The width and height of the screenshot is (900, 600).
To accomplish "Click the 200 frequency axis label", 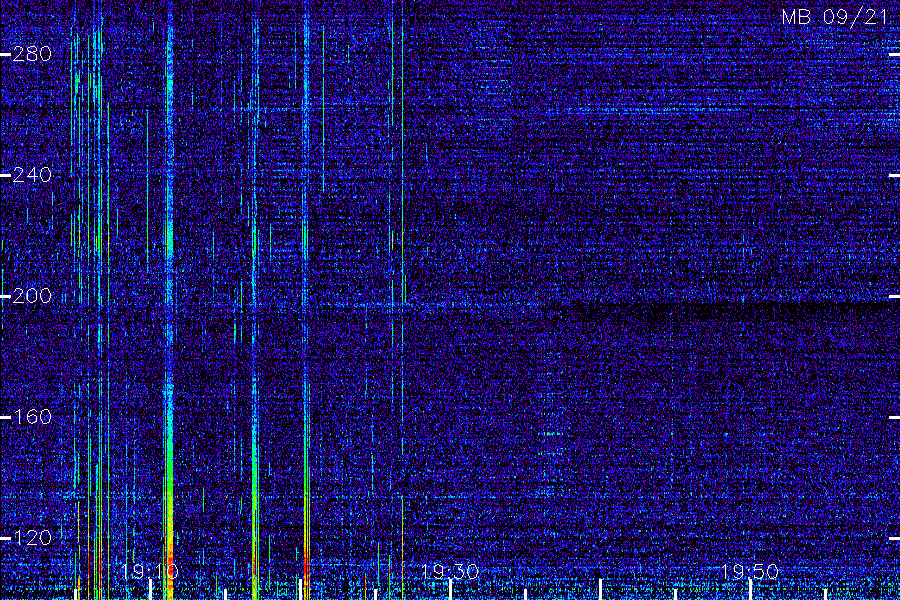I will [x=32, y=296].
